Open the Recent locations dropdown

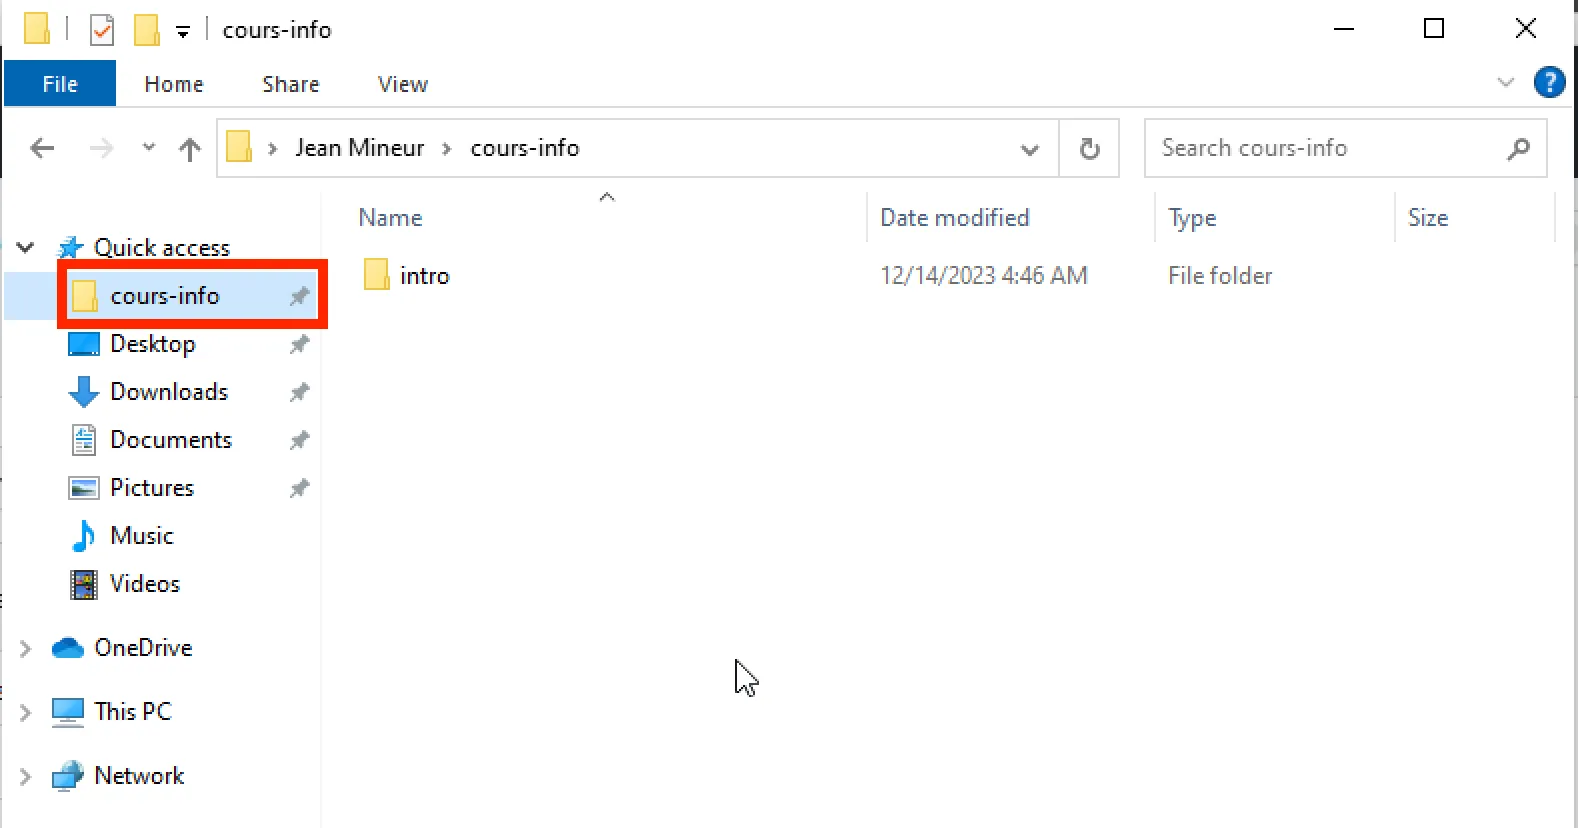click(149, 148)
